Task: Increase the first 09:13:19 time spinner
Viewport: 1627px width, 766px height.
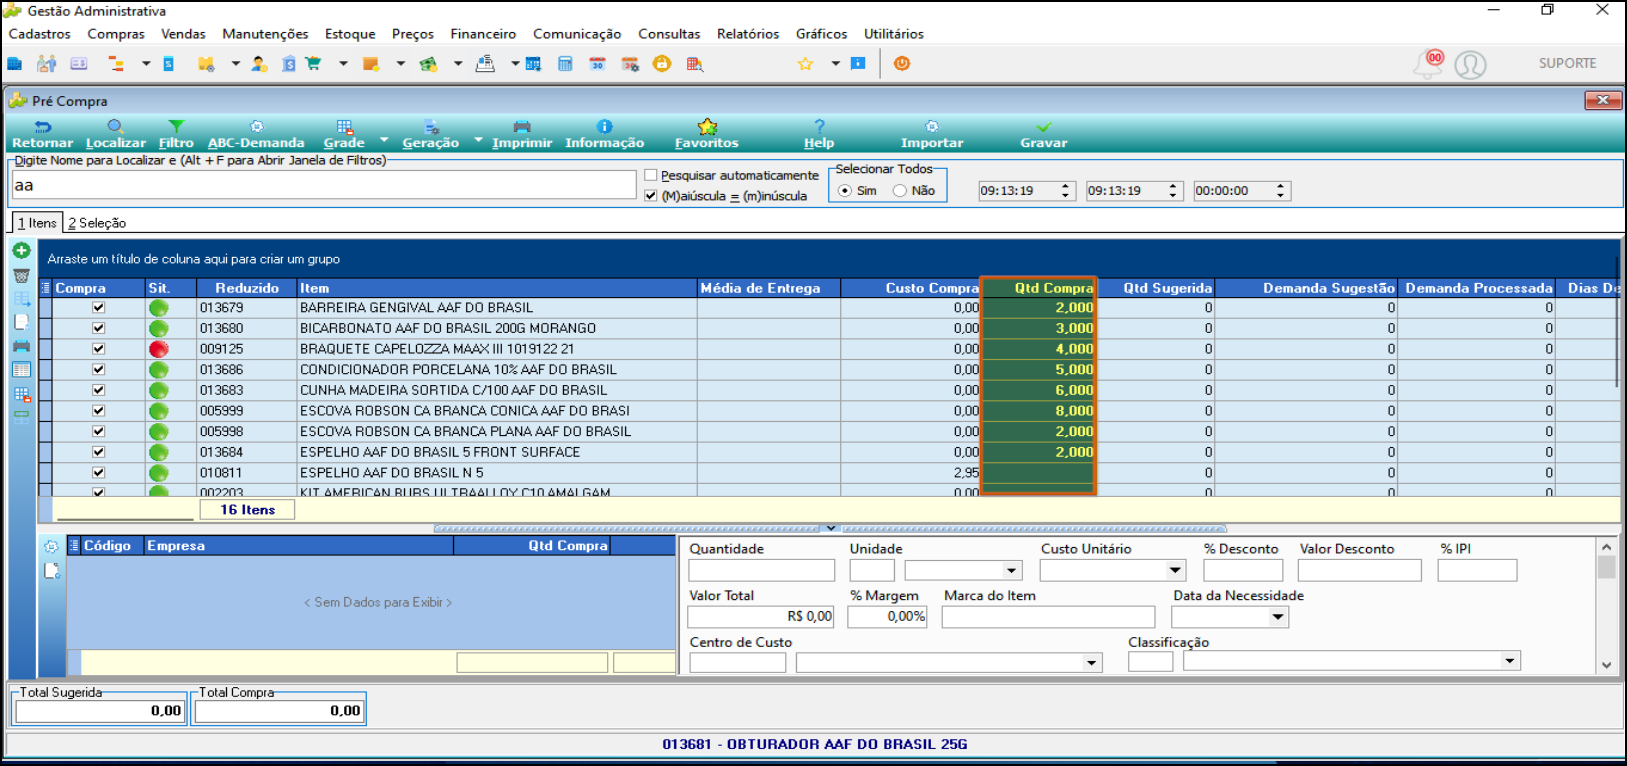Action: 1065,186
